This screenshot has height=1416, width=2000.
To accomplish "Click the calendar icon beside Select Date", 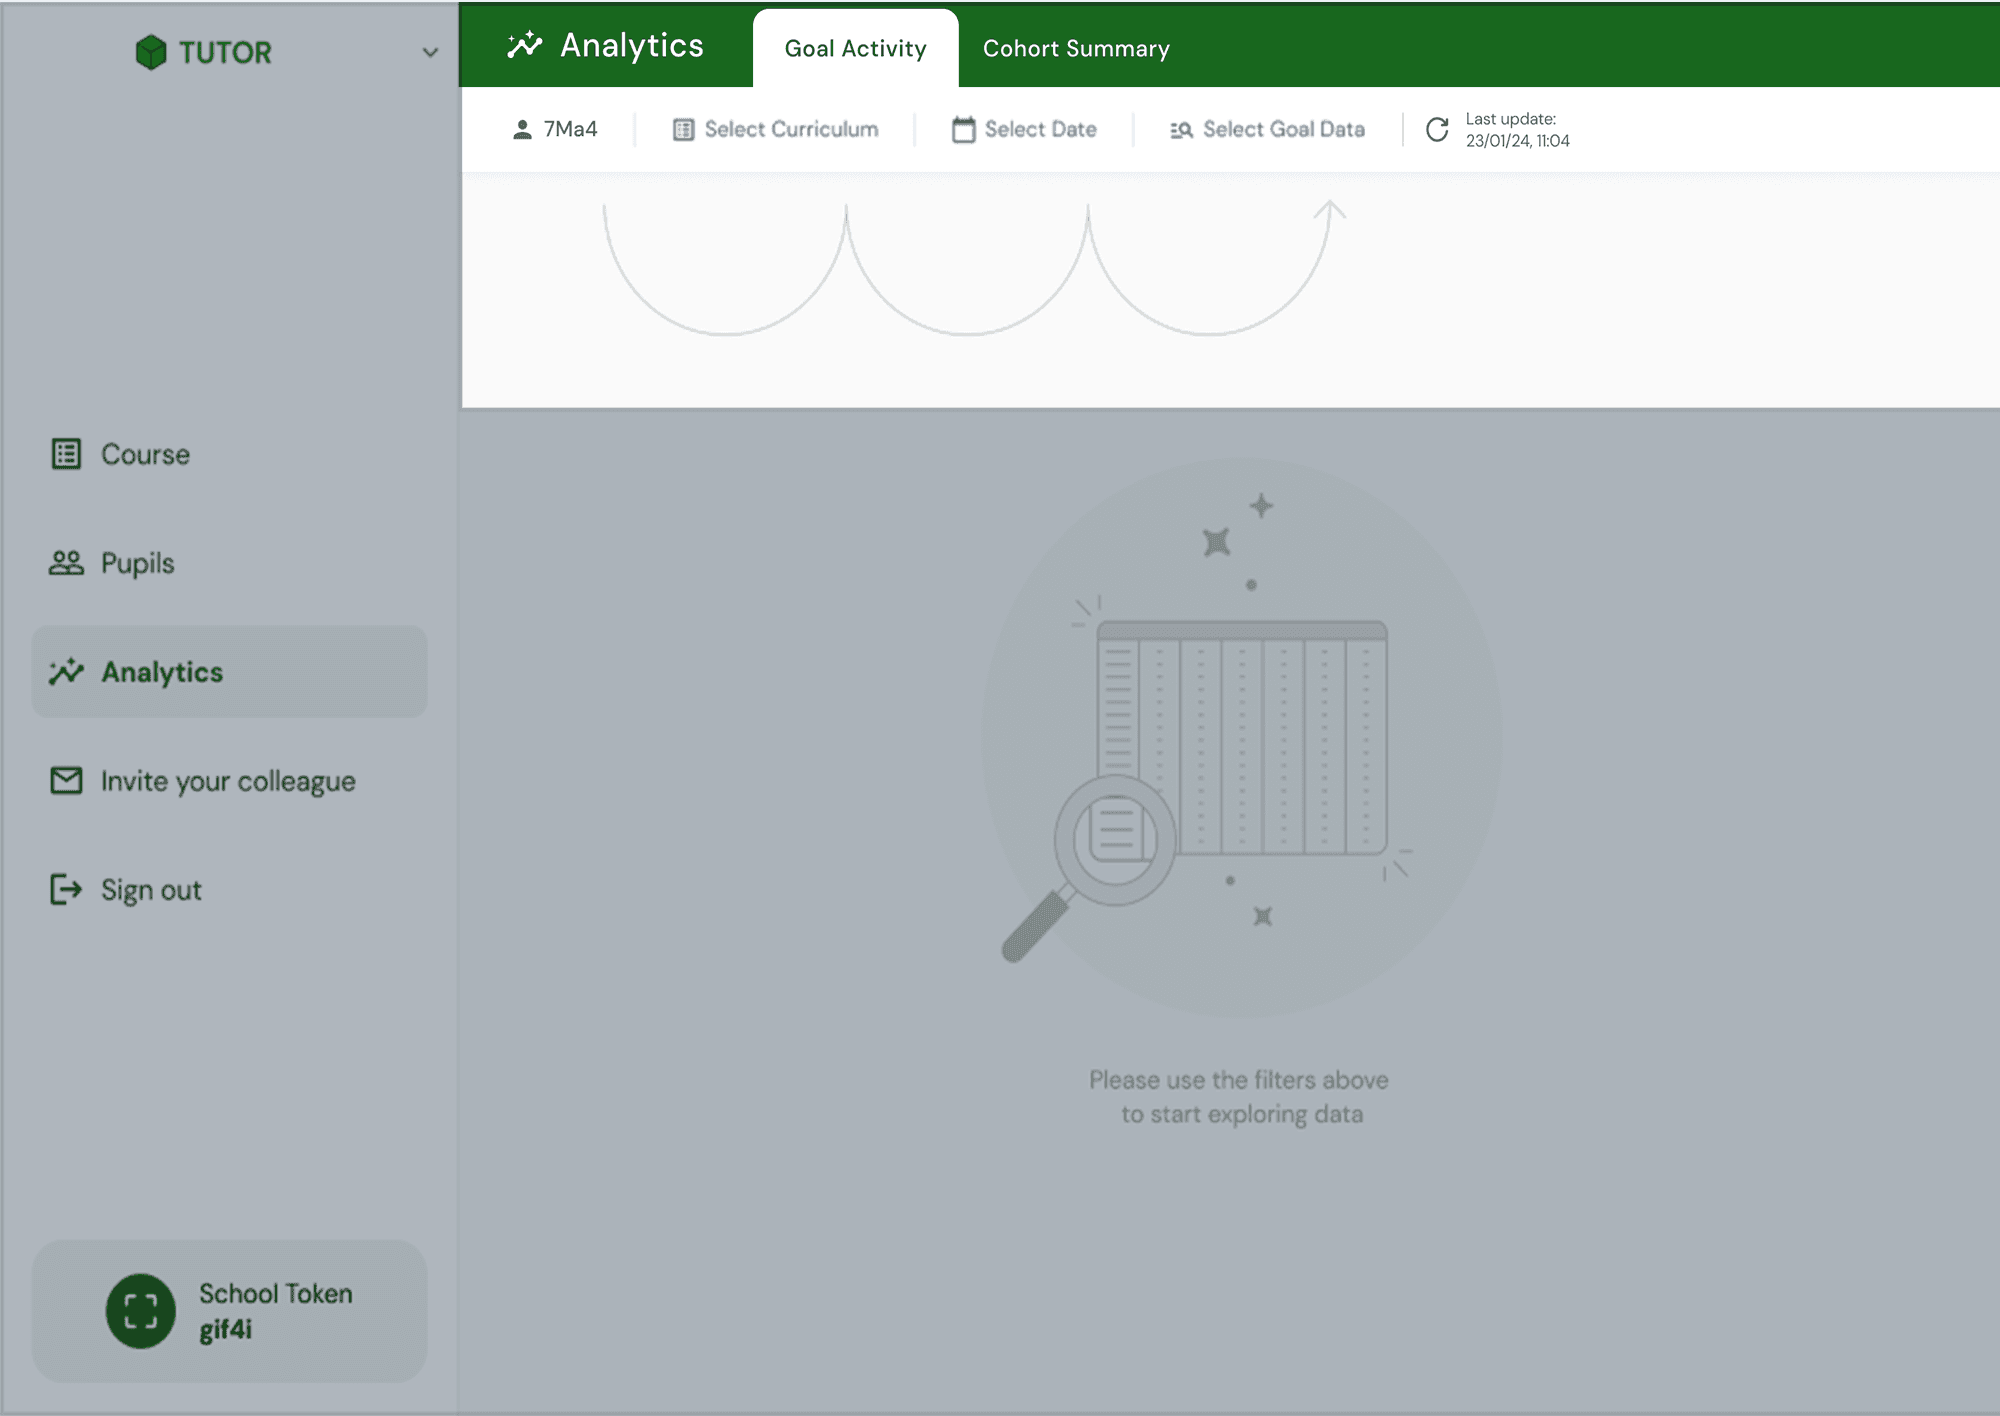I will (x=963, y=129).
